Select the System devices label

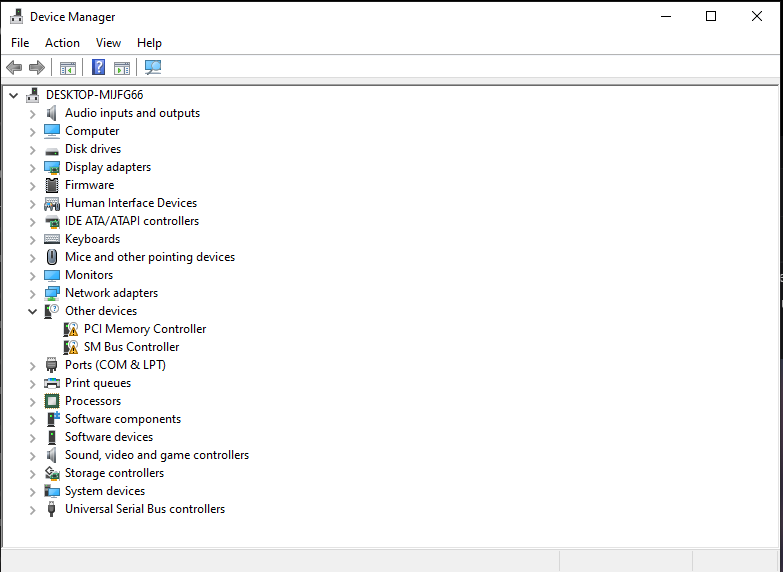(x=105, y=491)
